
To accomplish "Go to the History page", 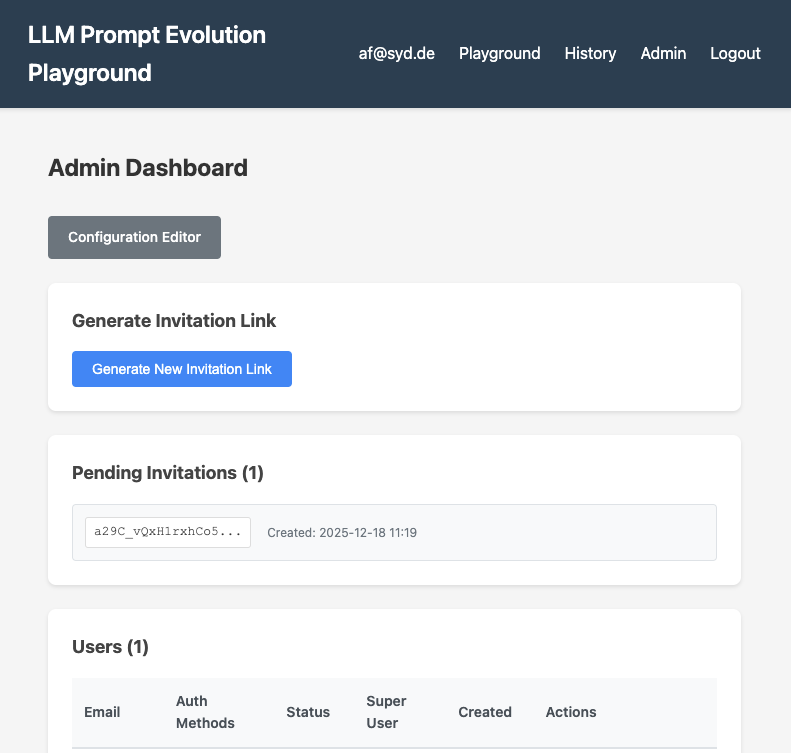I will click(x=590, y=54).
